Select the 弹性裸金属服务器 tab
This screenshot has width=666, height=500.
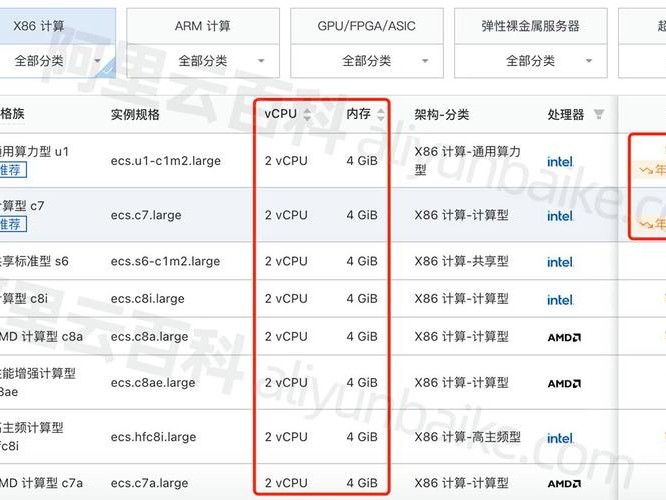531,26
